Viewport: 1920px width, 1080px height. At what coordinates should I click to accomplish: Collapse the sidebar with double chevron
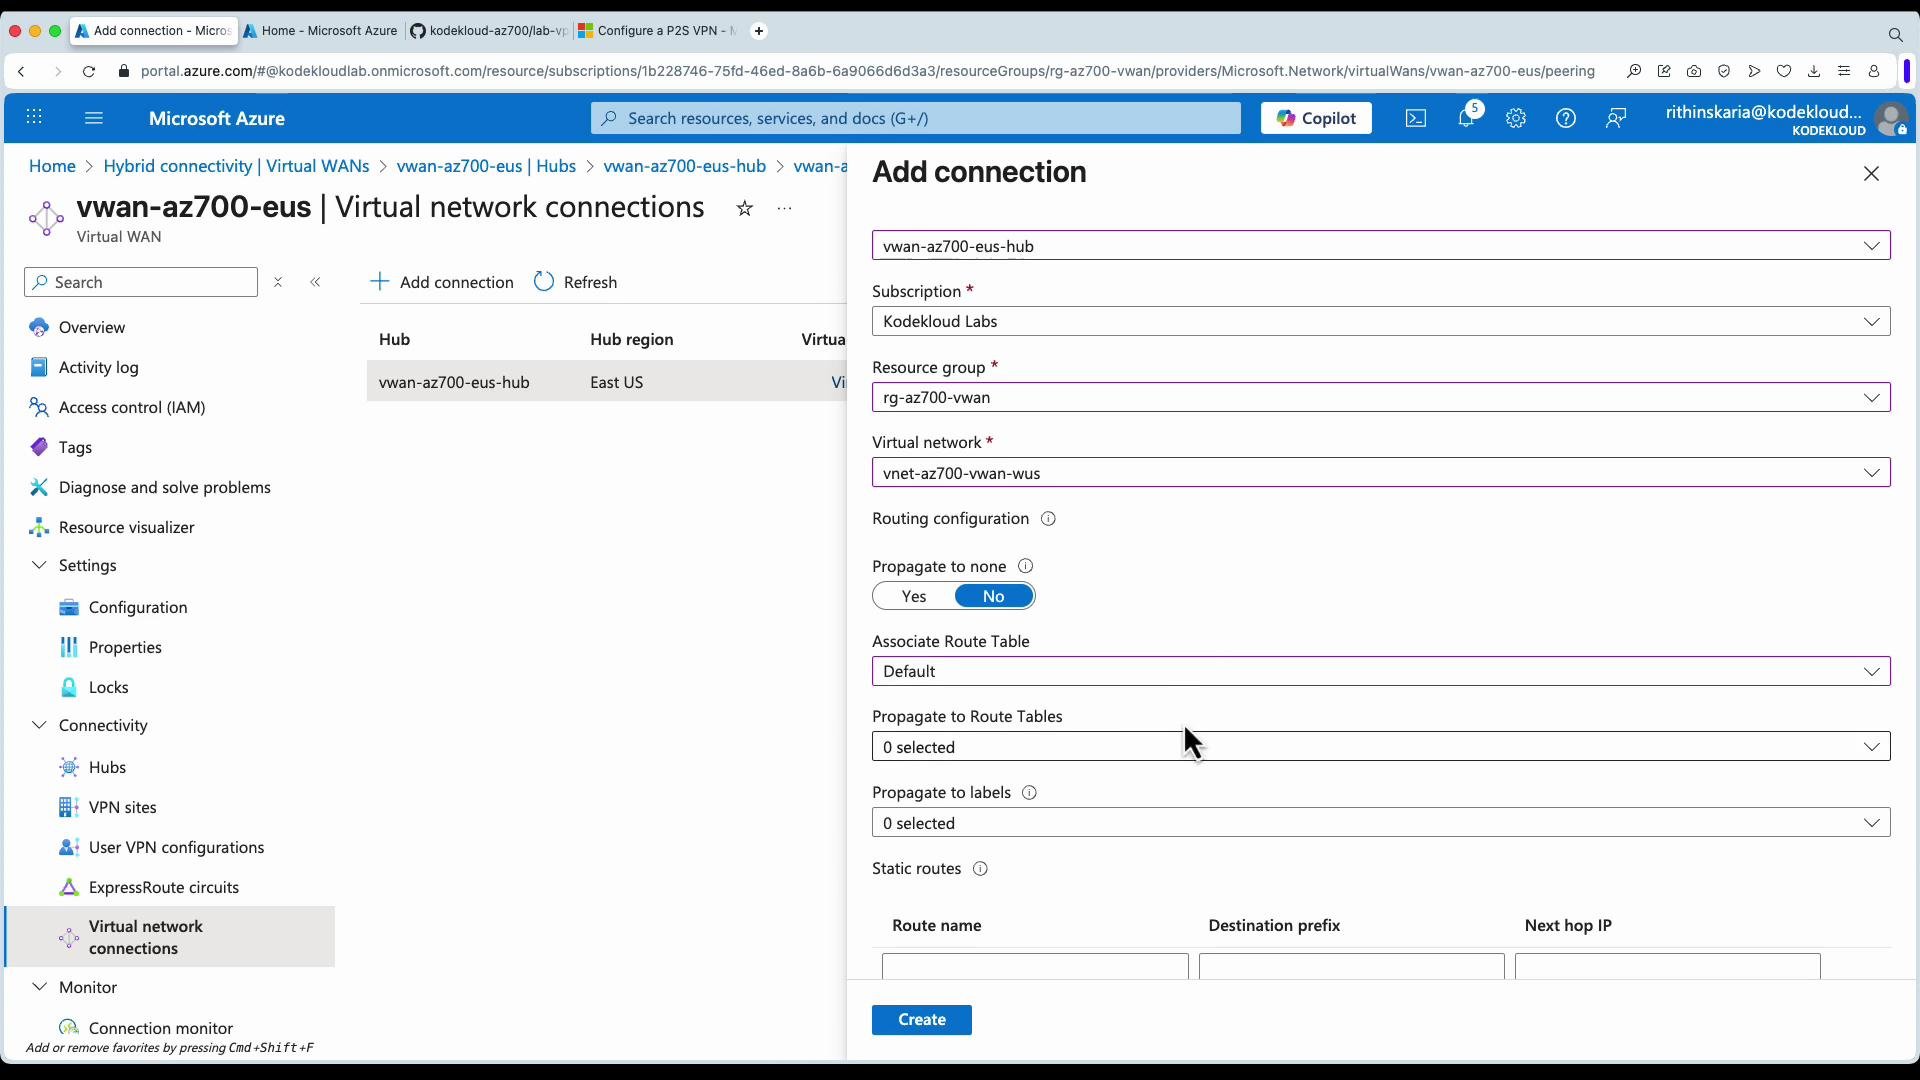coord(316,282)
